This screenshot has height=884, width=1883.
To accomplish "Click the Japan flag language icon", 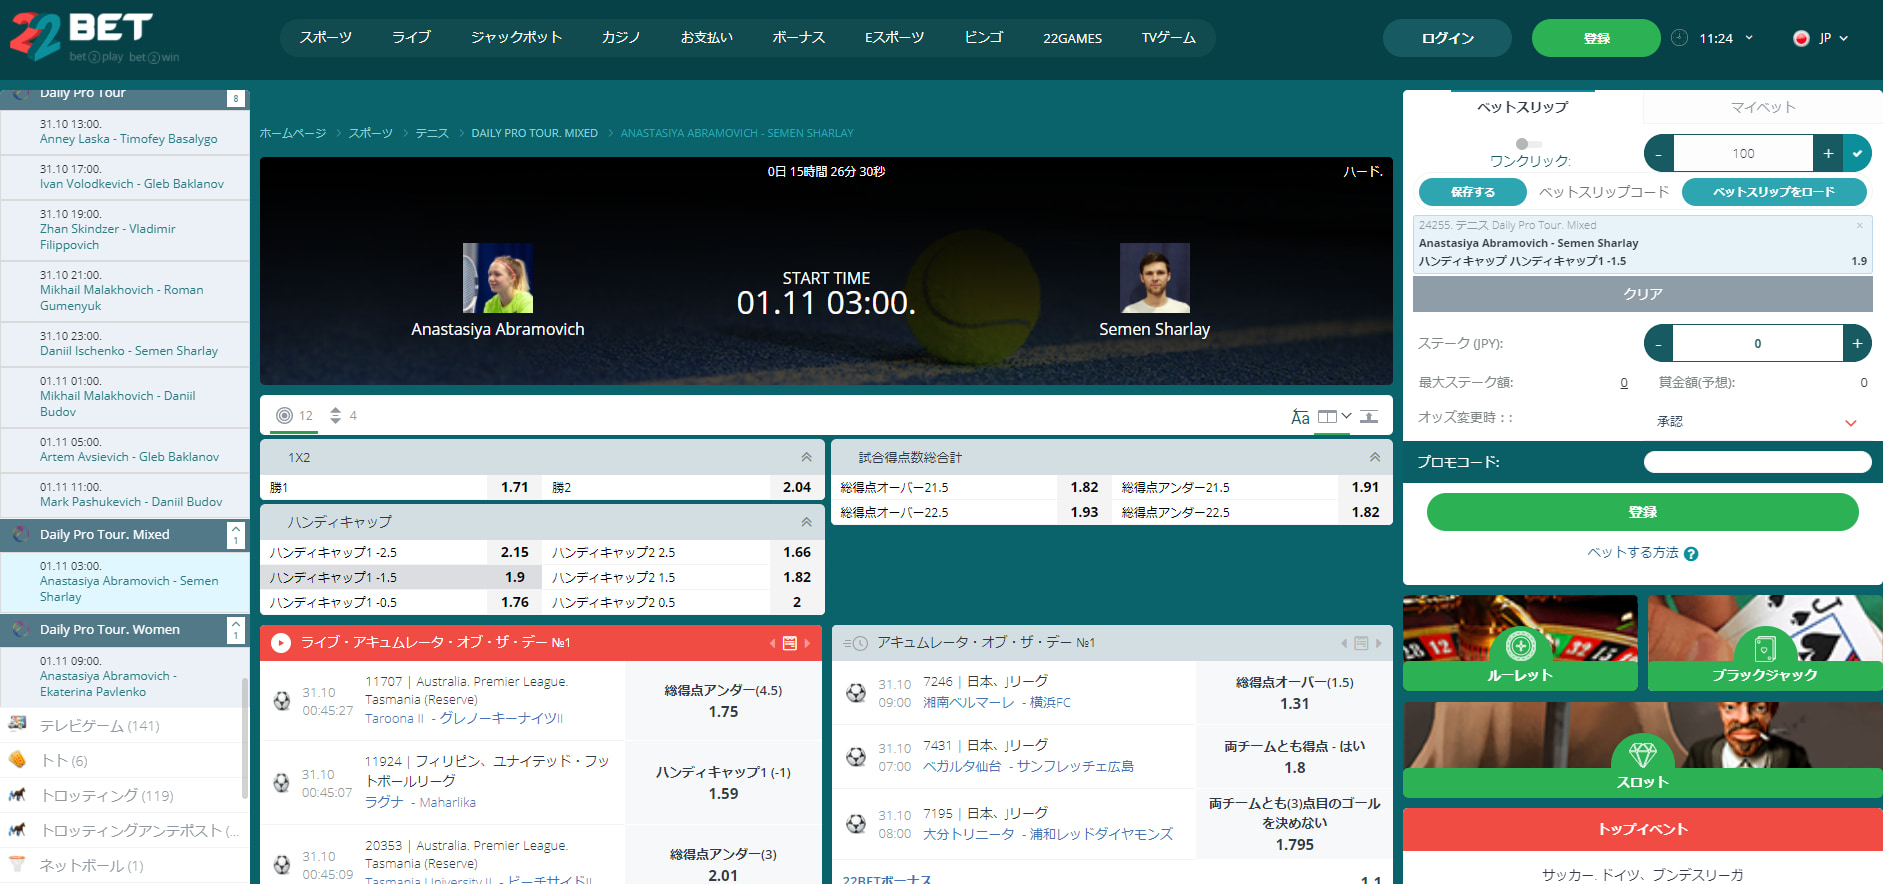I will 1801,38.
